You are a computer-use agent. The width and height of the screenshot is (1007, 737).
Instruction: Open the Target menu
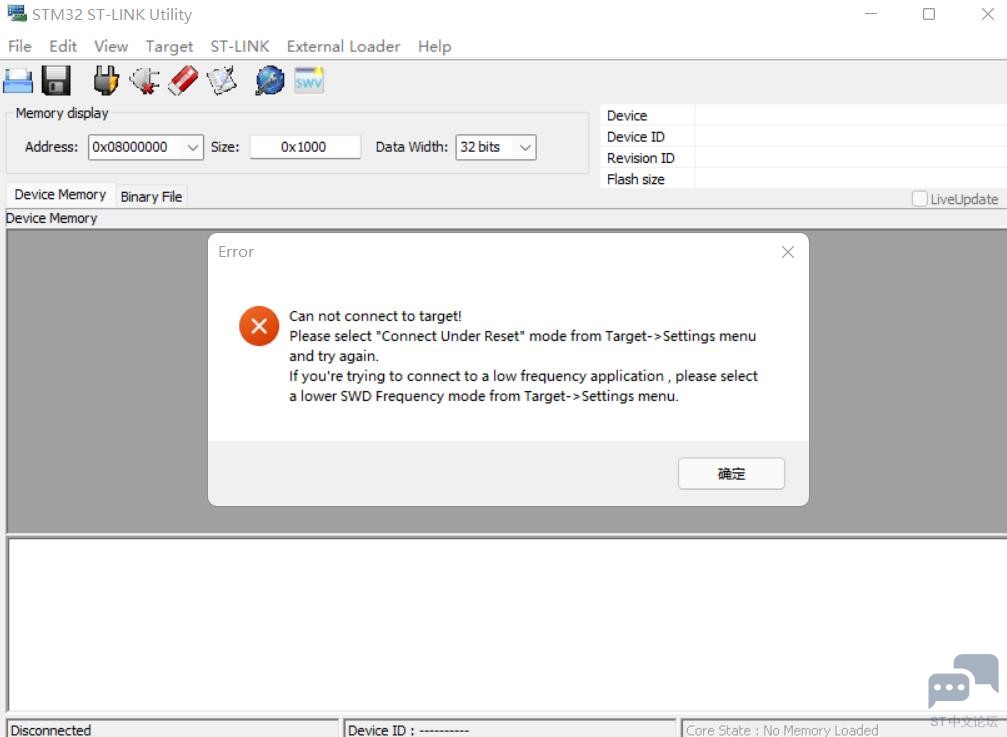[x=169, y=46]
